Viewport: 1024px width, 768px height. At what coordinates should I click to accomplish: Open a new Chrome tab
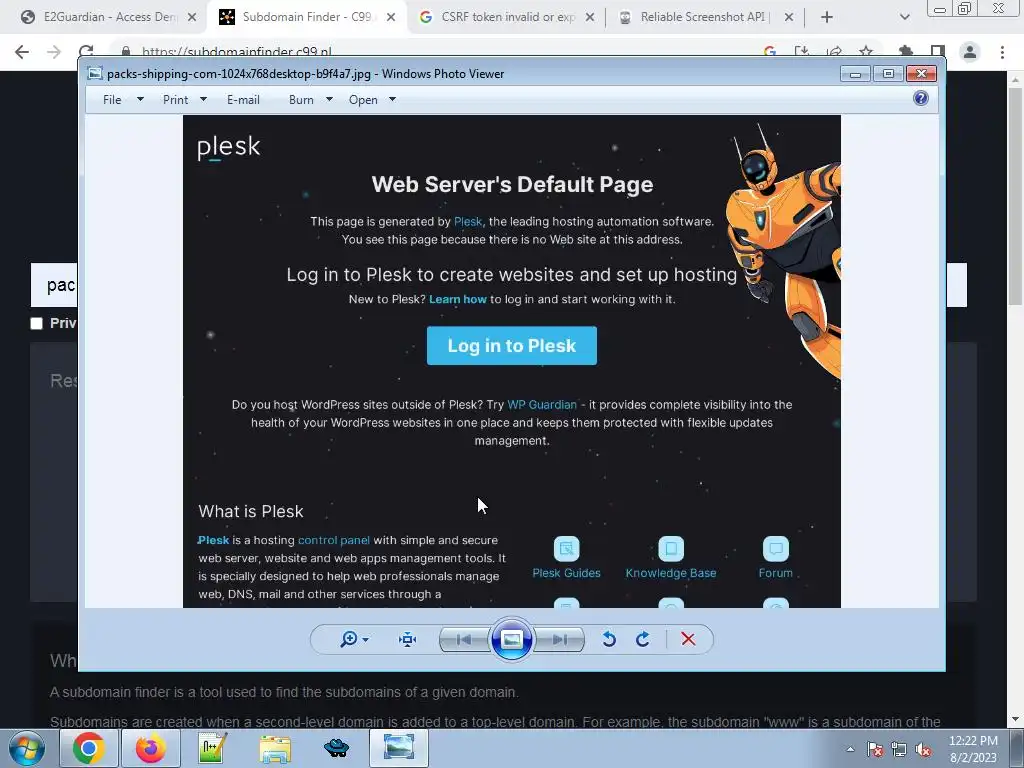[827, 18]
